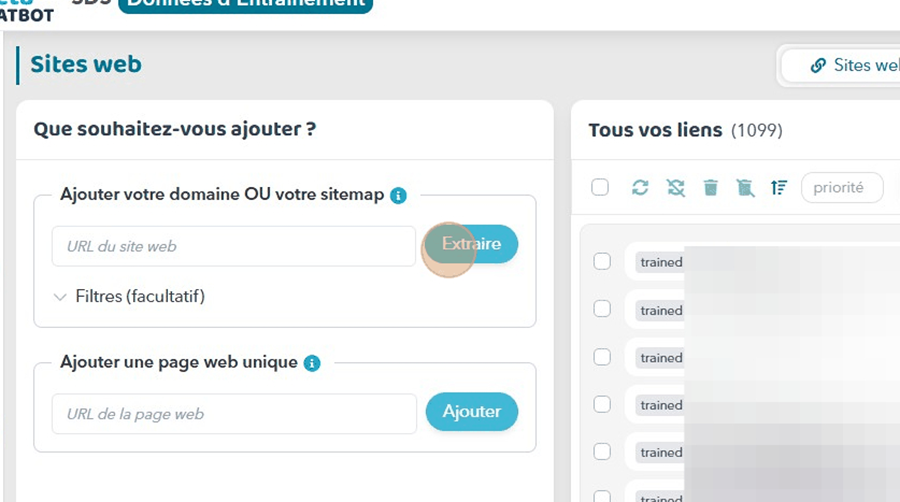
Task: Select the fourth trained link checkbox
Action: point(602,404)
